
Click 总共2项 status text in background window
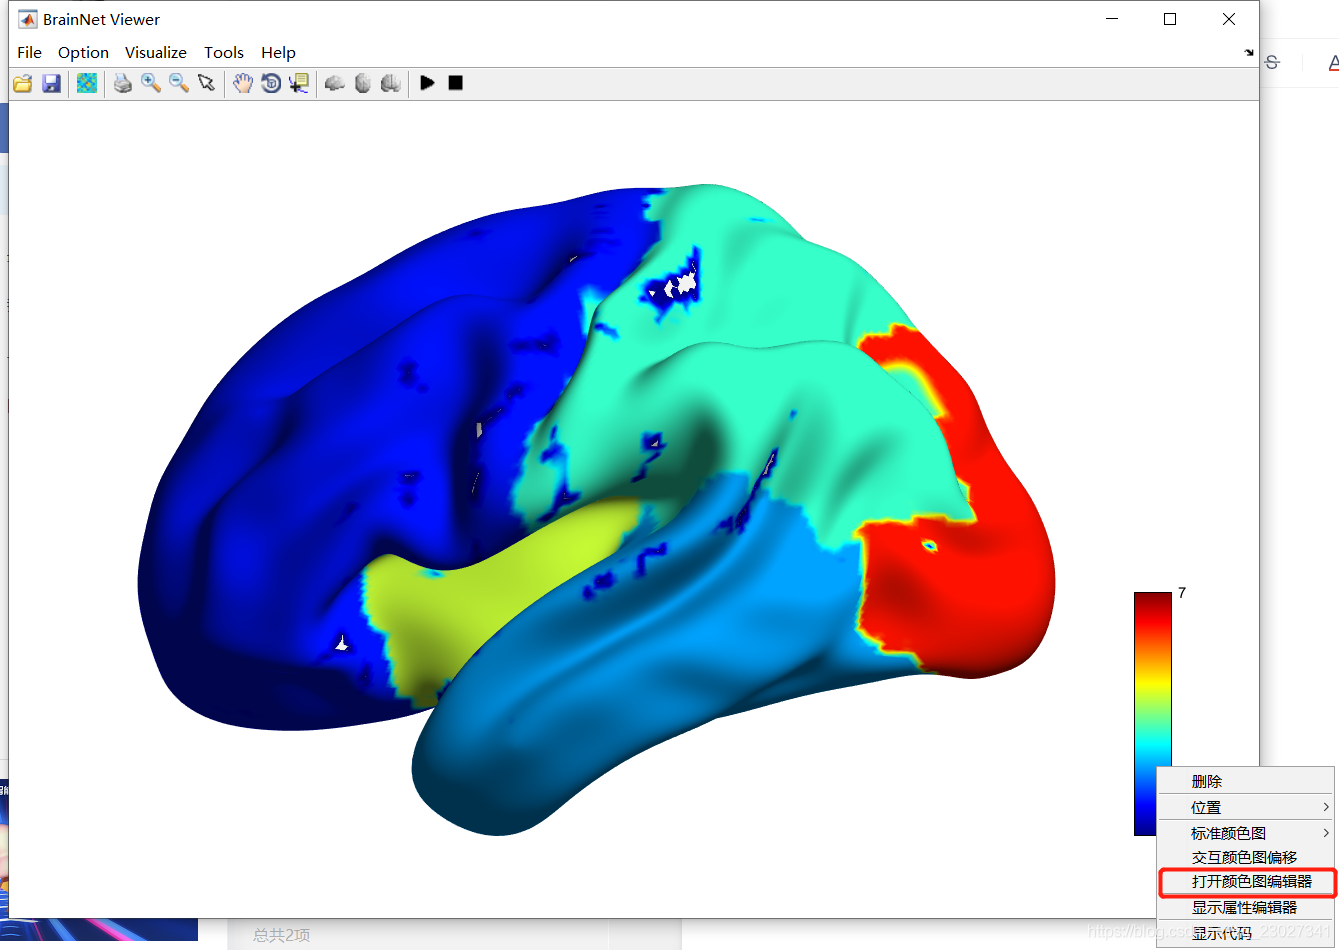(281, 935)
